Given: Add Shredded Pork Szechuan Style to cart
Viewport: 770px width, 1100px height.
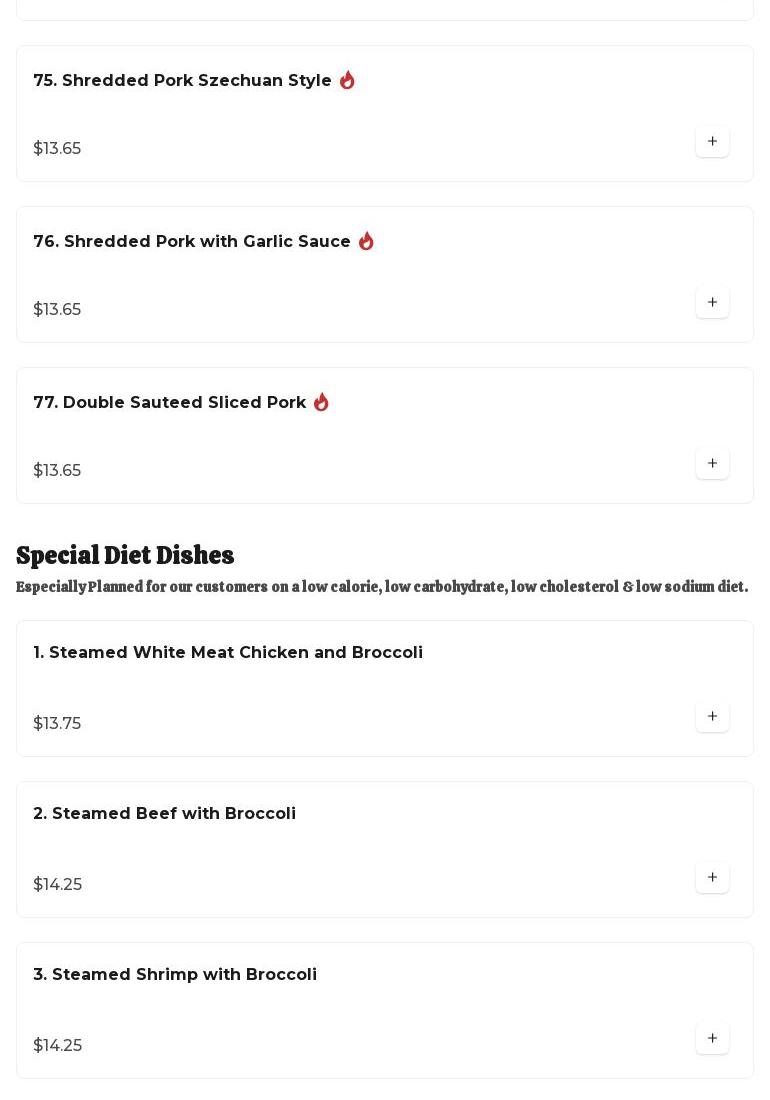Looking at the screenshot, I should pyautogui.click(x=712, y=142).
